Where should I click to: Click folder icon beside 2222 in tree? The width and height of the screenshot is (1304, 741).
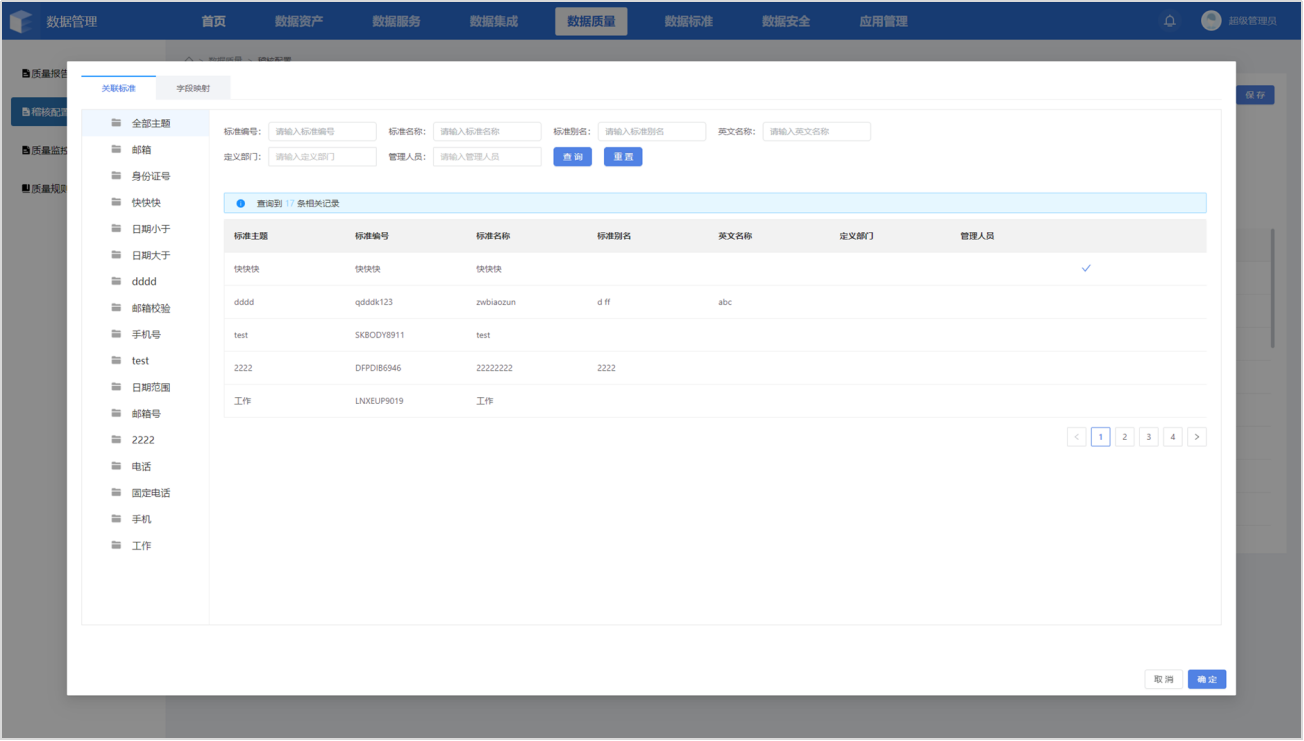tap(117, 440)
